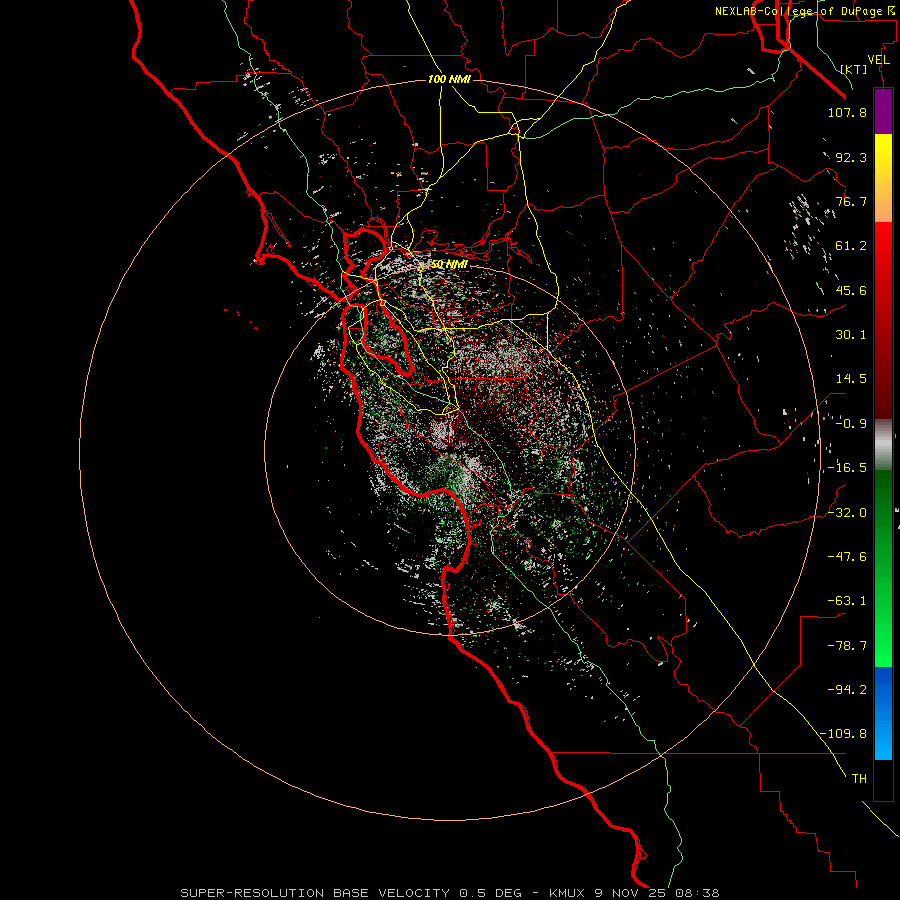Click the black TH segment of color bar
Viewport: 900px width, 900px height.
pyautogui.click(x=883, y=779)
